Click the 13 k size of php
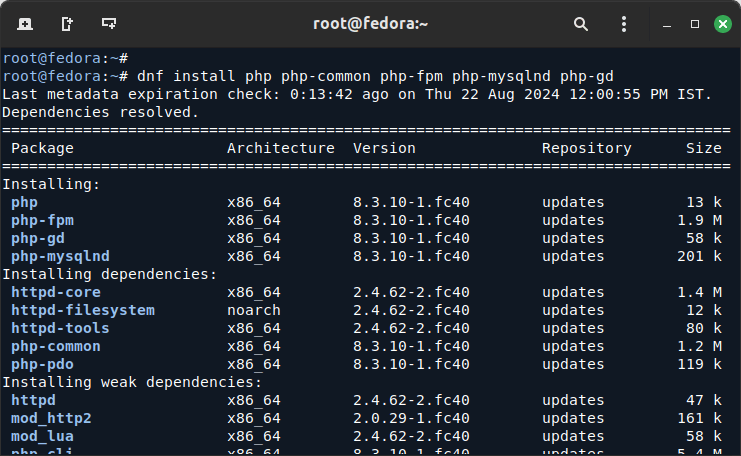The image size is (741, 456). [x=704, y=202]
